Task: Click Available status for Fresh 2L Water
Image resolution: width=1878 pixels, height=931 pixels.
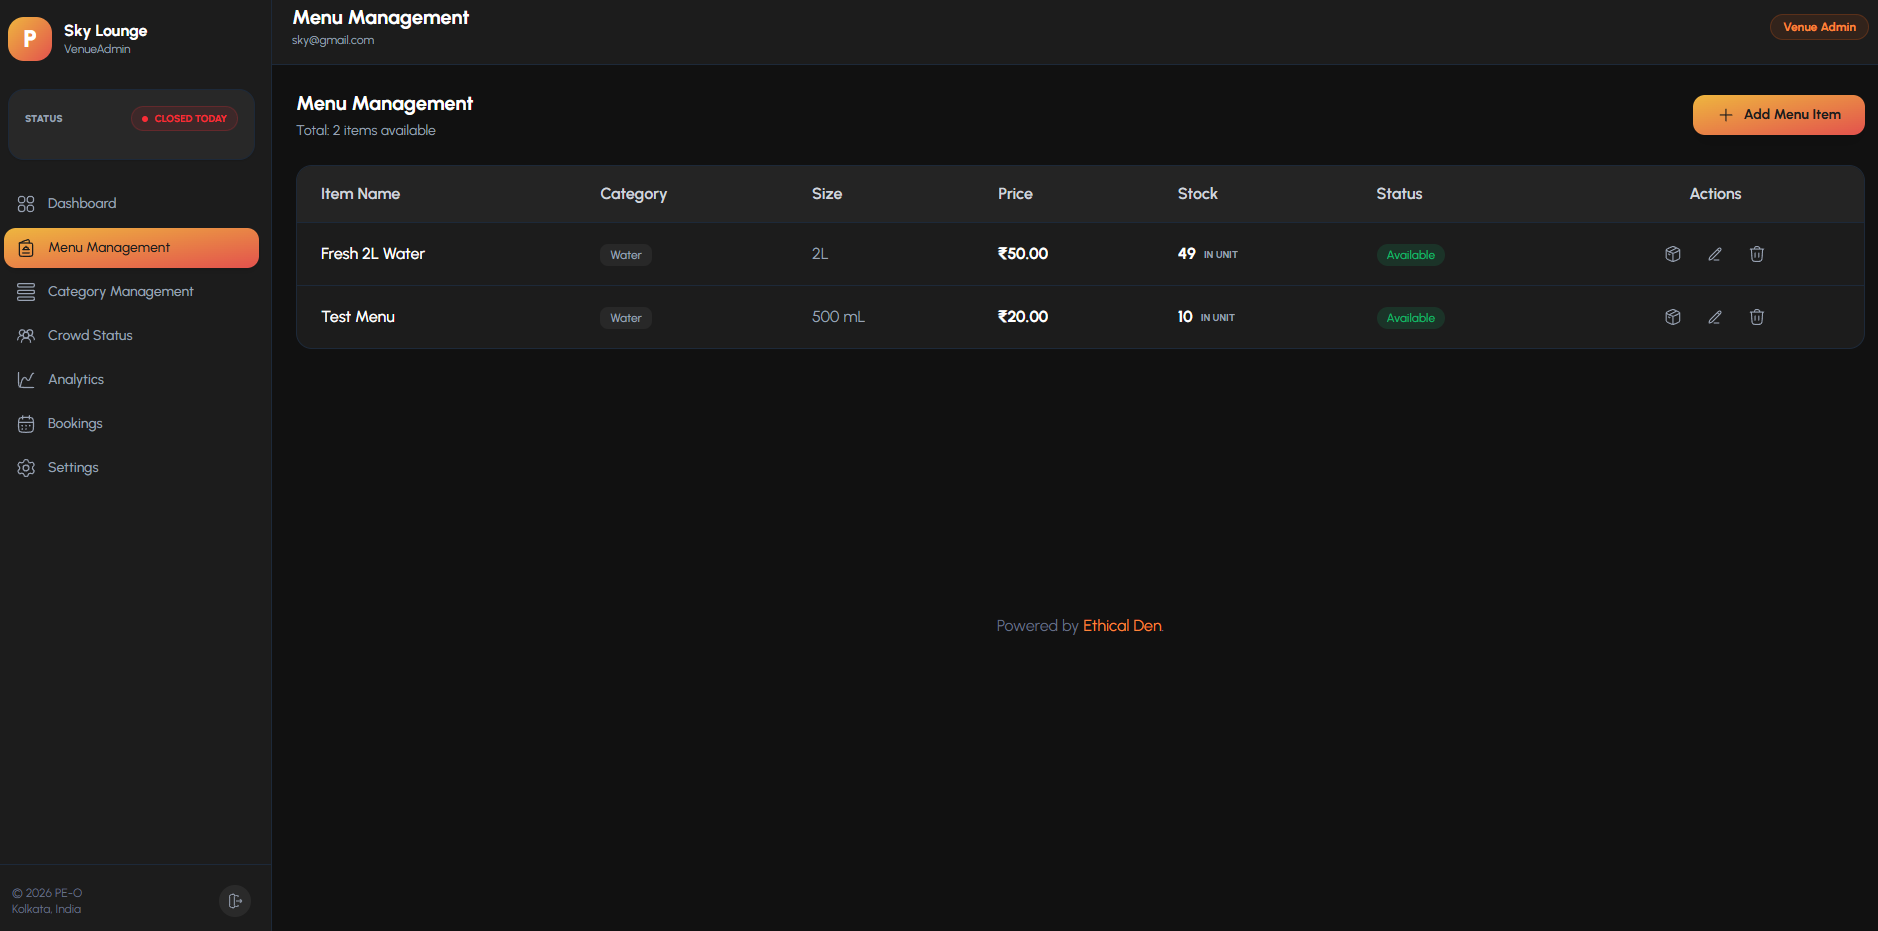Action: (1410, 255)
